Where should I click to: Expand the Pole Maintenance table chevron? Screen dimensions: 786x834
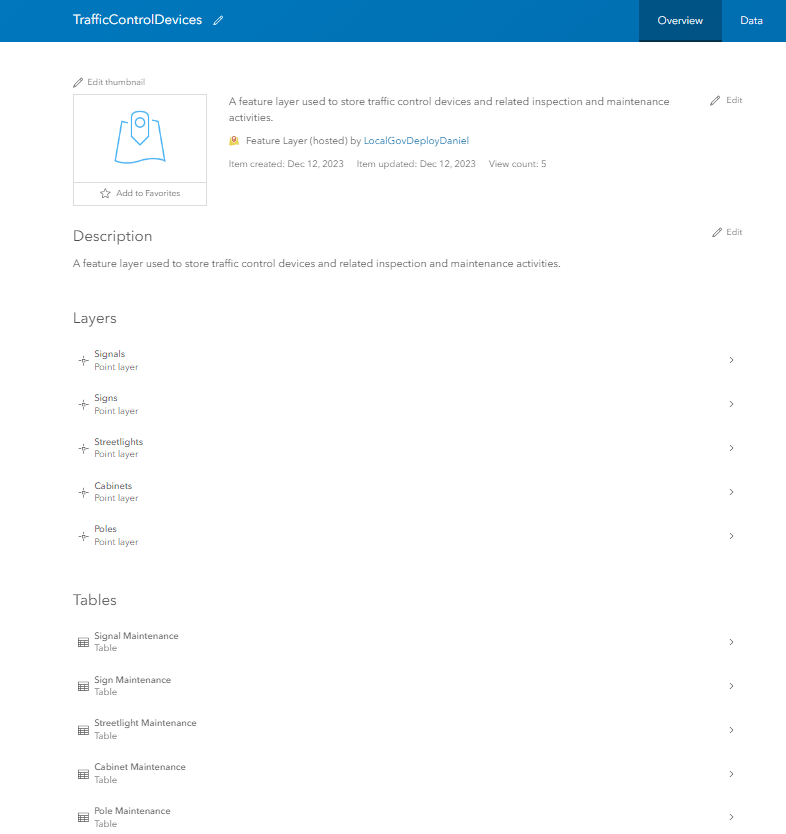click(732, 817)
